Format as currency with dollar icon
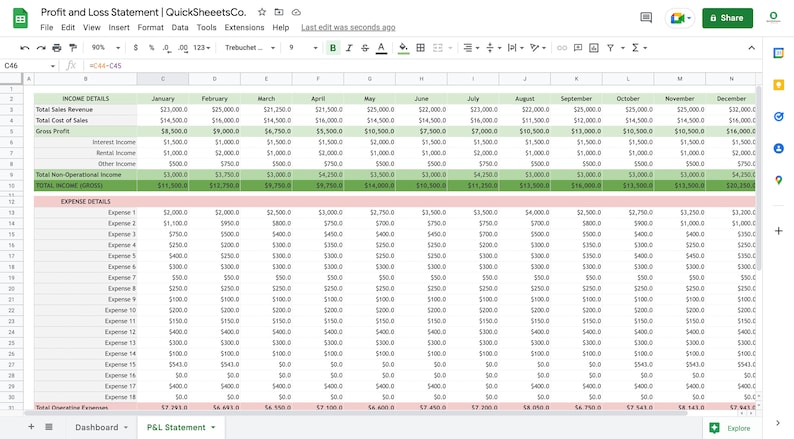The height and width of the screenshot is (439, 794). click(x=135, y=48)
